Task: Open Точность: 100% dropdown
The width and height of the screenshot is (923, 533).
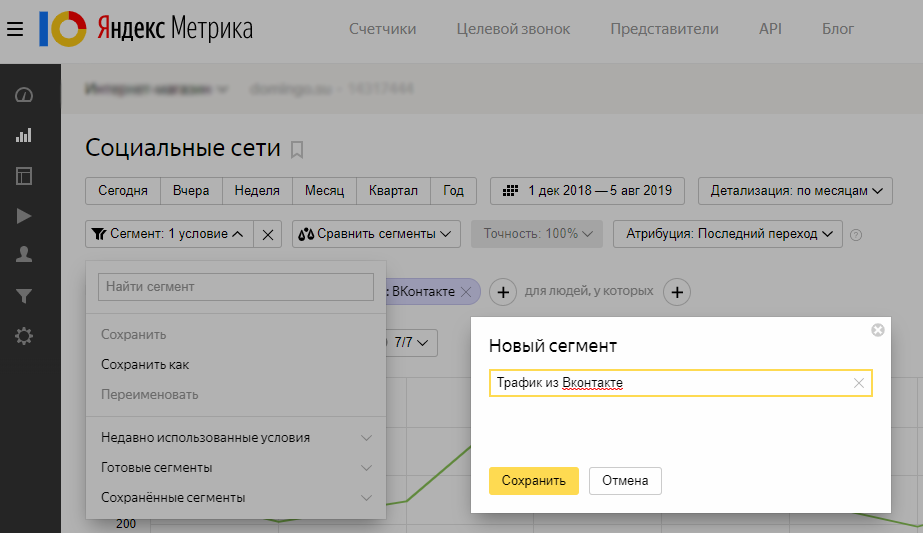Action: (537, 234)
